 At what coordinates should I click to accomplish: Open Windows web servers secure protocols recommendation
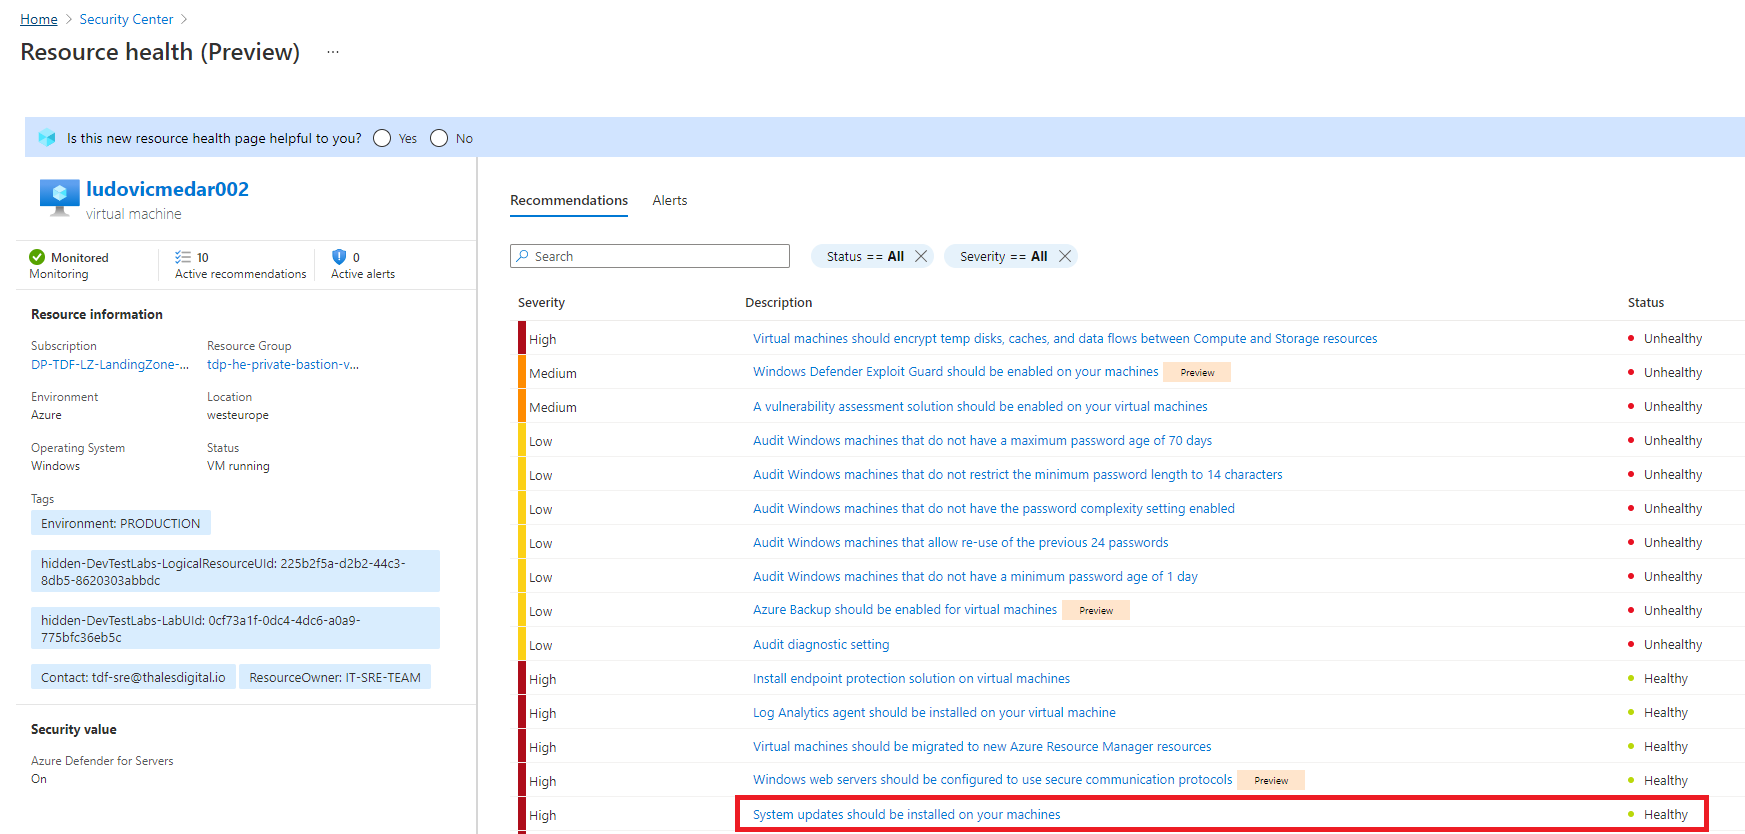(992, 779)
